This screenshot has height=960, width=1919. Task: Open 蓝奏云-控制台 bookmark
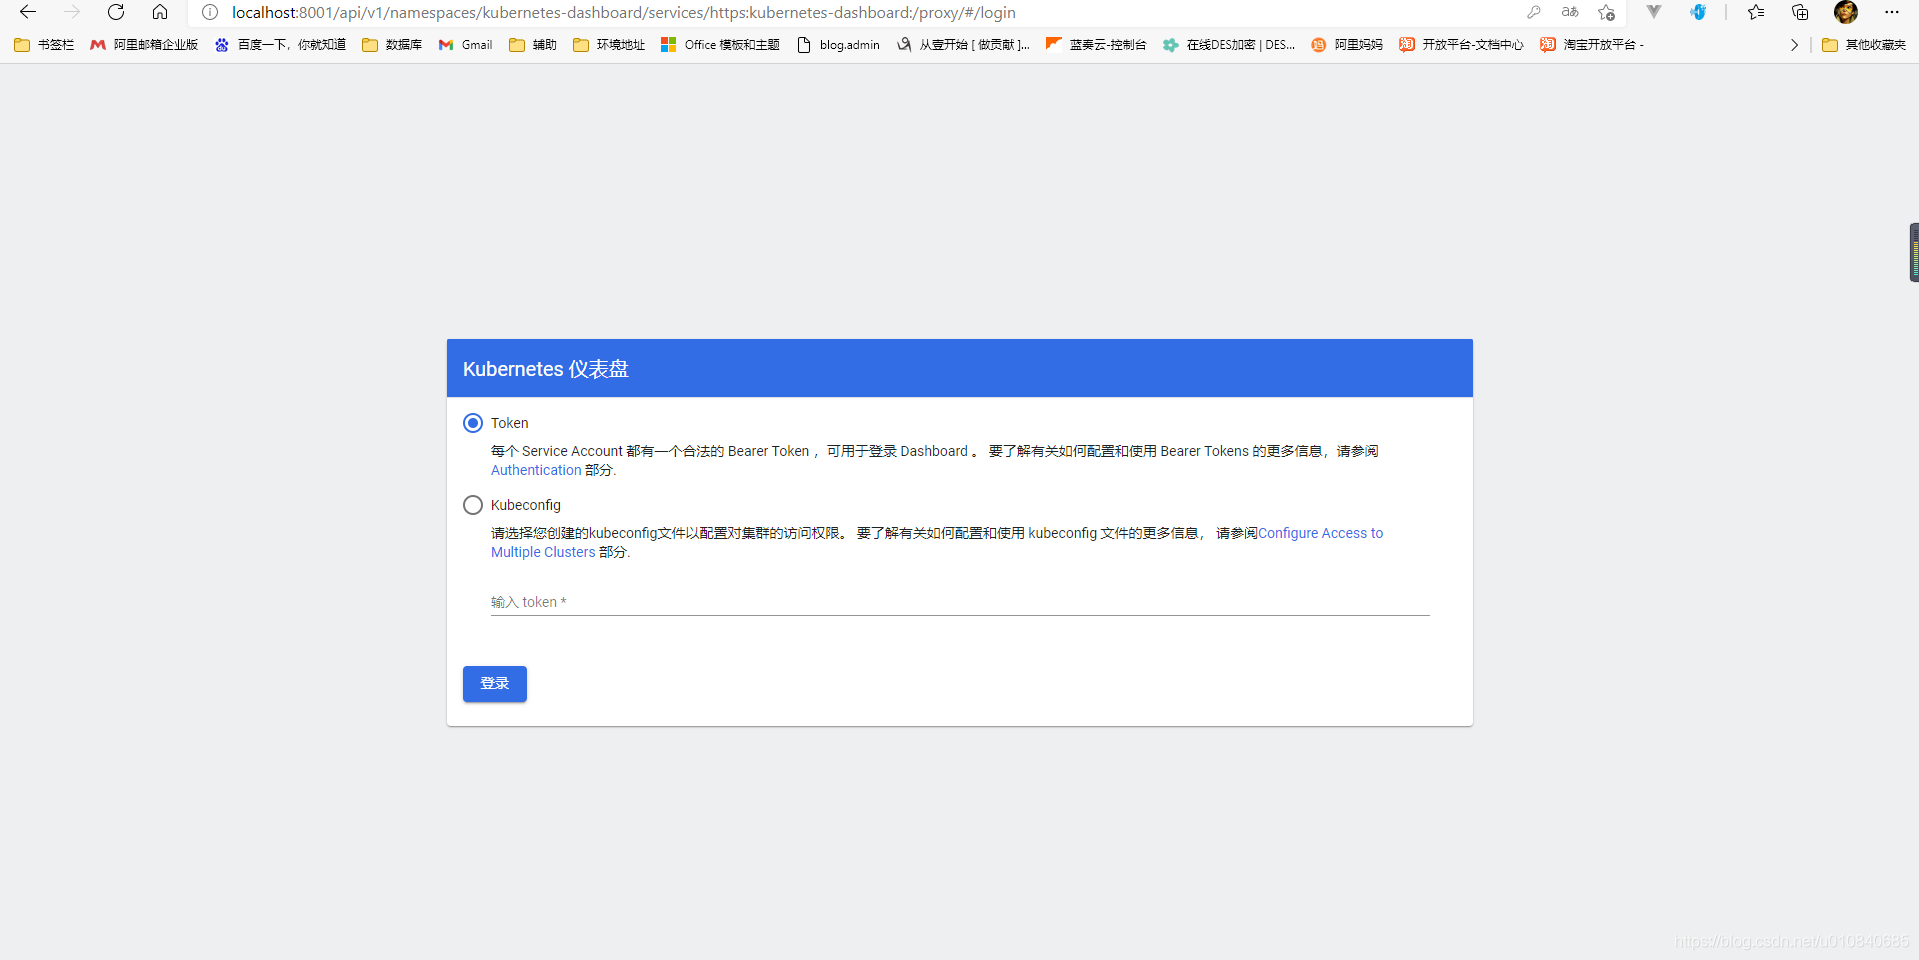click(1096, 44)
